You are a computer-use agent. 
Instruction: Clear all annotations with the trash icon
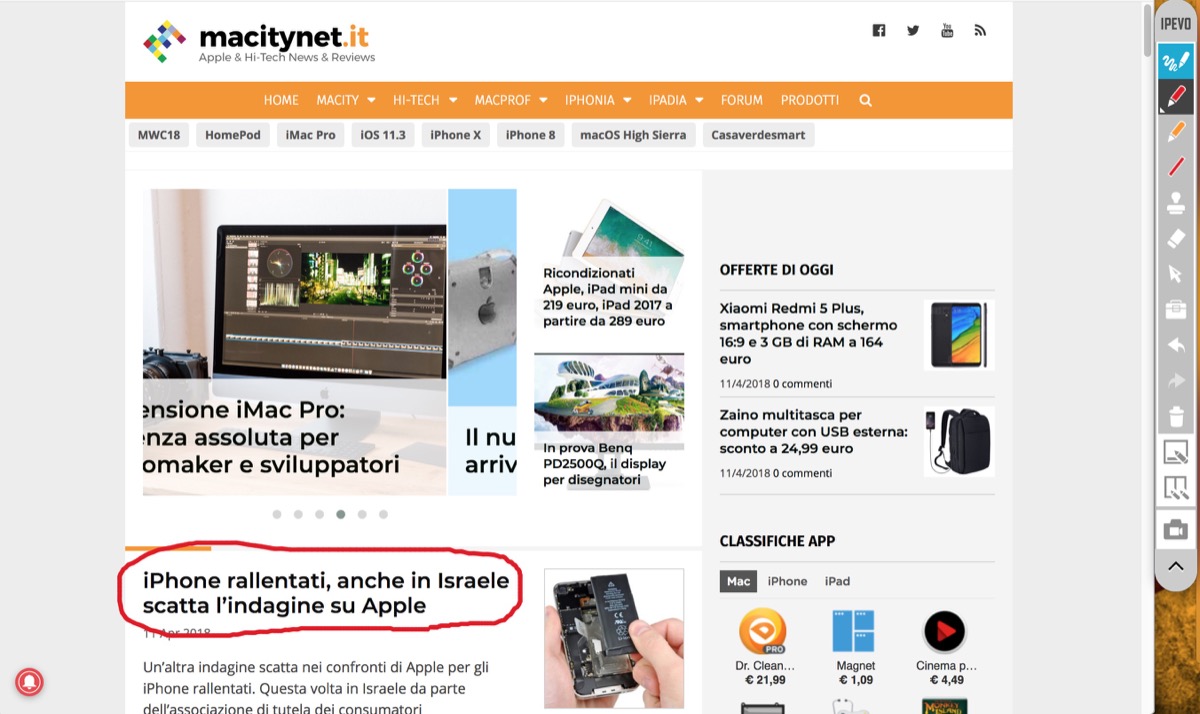pos(1176,416)
